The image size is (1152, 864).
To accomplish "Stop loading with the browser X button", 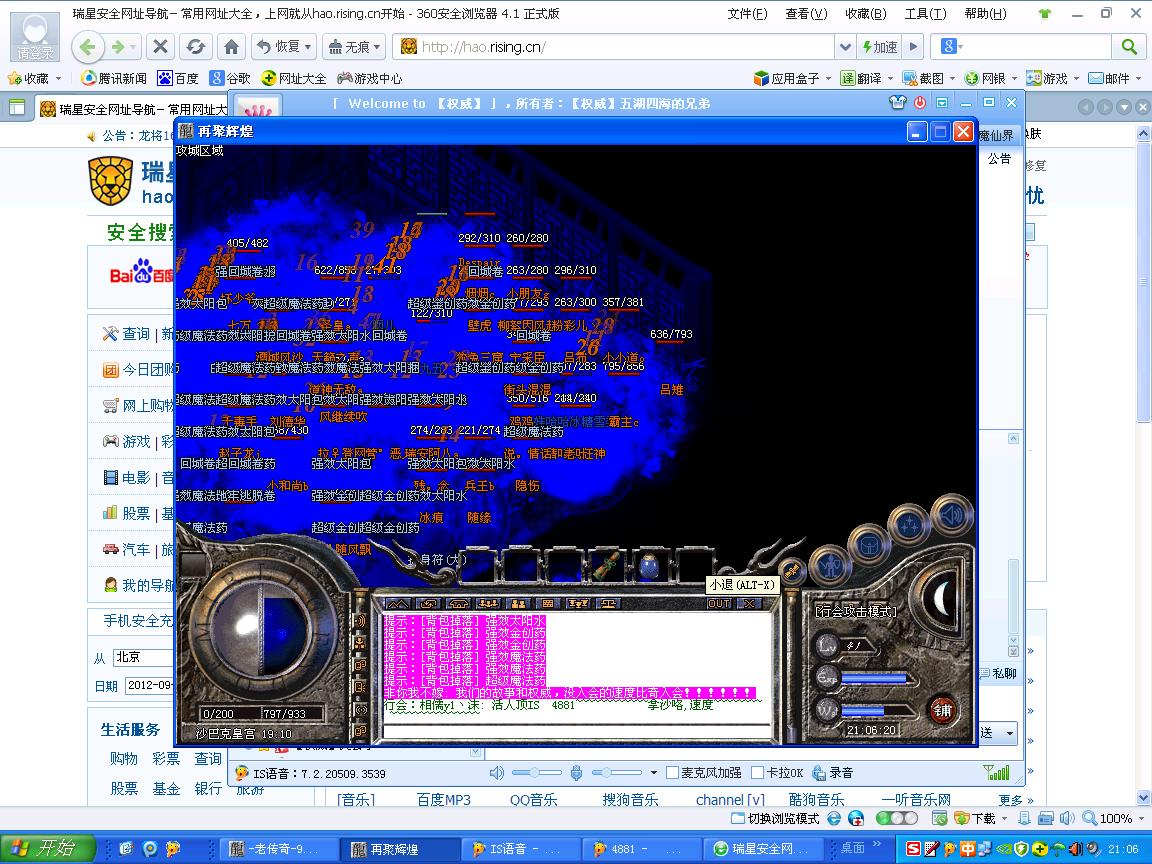I will point(159,47).
